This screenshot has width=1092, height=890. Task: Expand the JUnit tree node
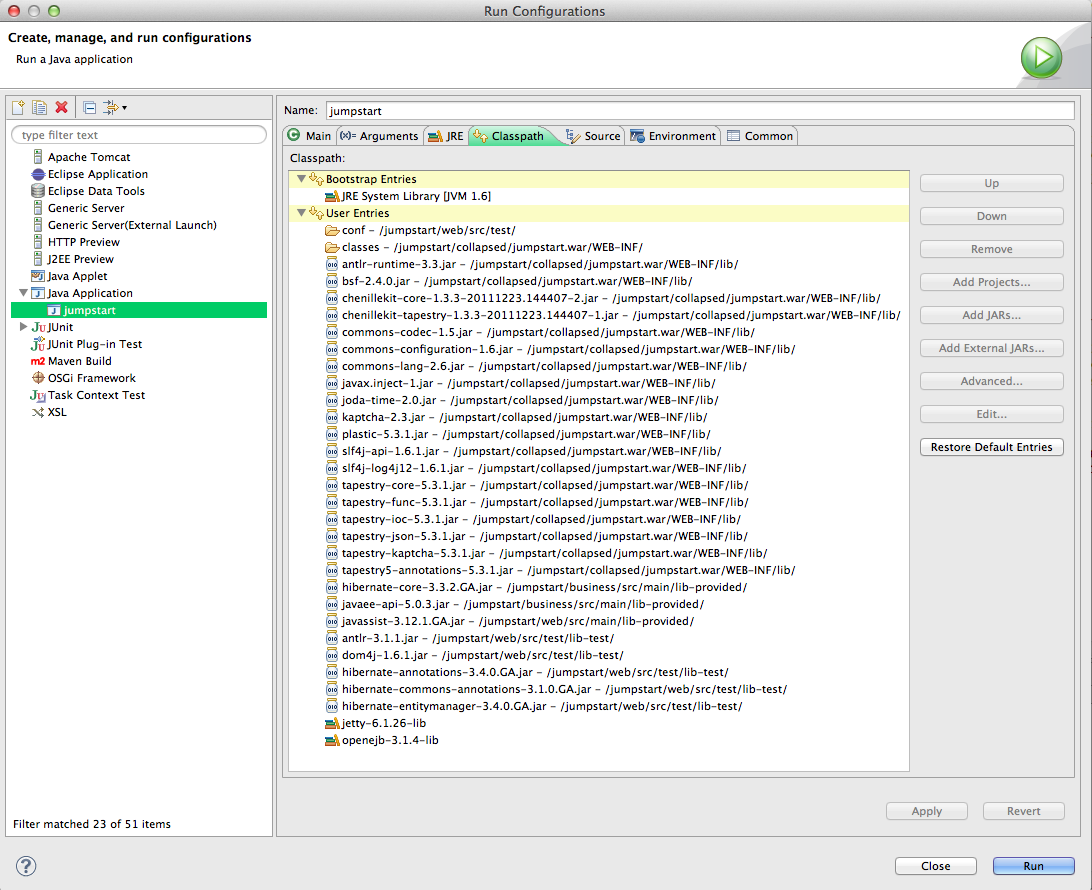[23, 327]
